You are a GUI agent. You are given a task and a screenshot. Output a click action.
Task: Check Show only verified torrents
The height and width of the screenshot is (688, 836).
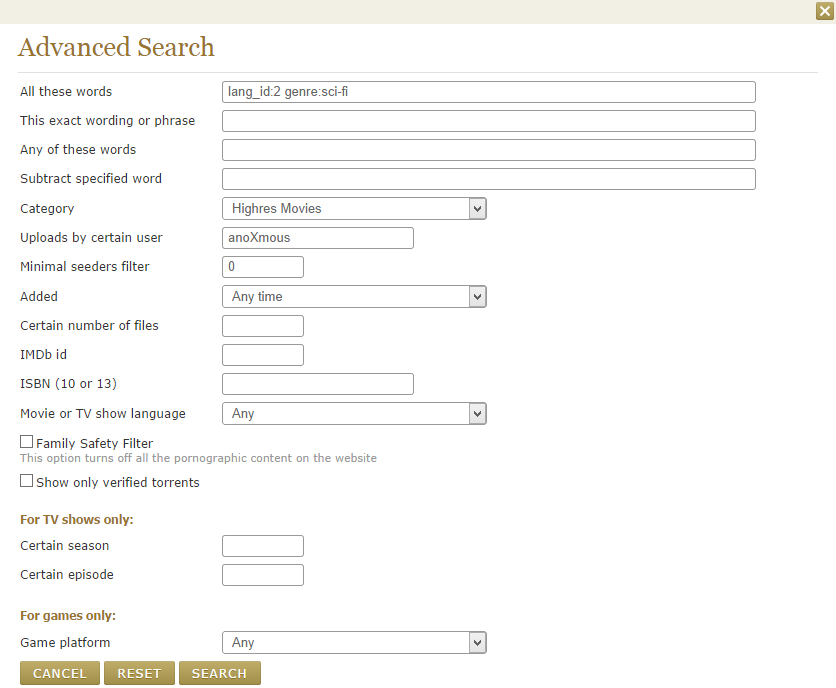(x=26, y=481)
